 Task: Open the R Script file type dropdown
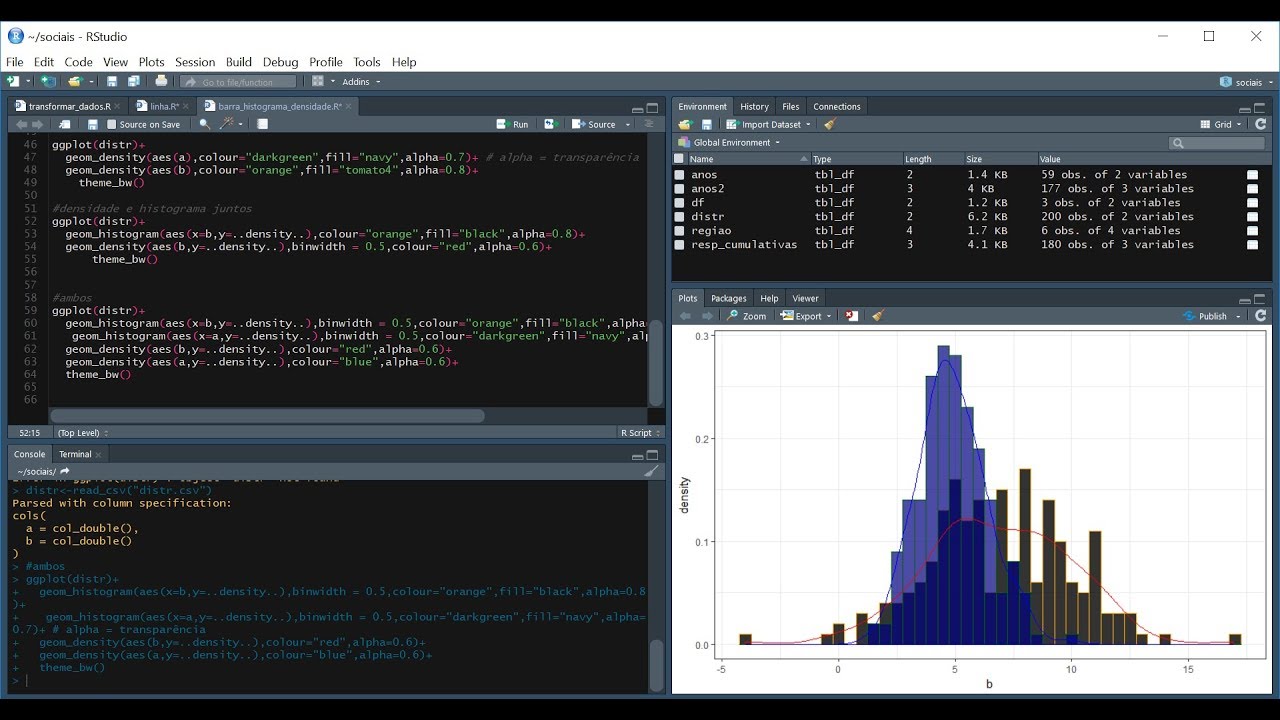pos(639,433)
